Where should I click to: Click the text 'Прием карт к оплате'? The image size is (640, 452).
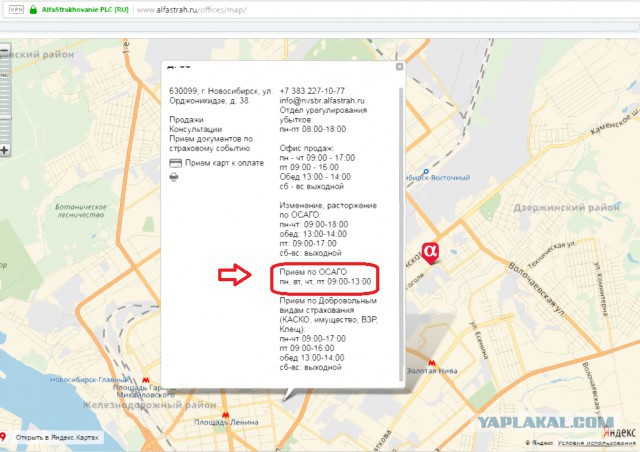[224, 163]
